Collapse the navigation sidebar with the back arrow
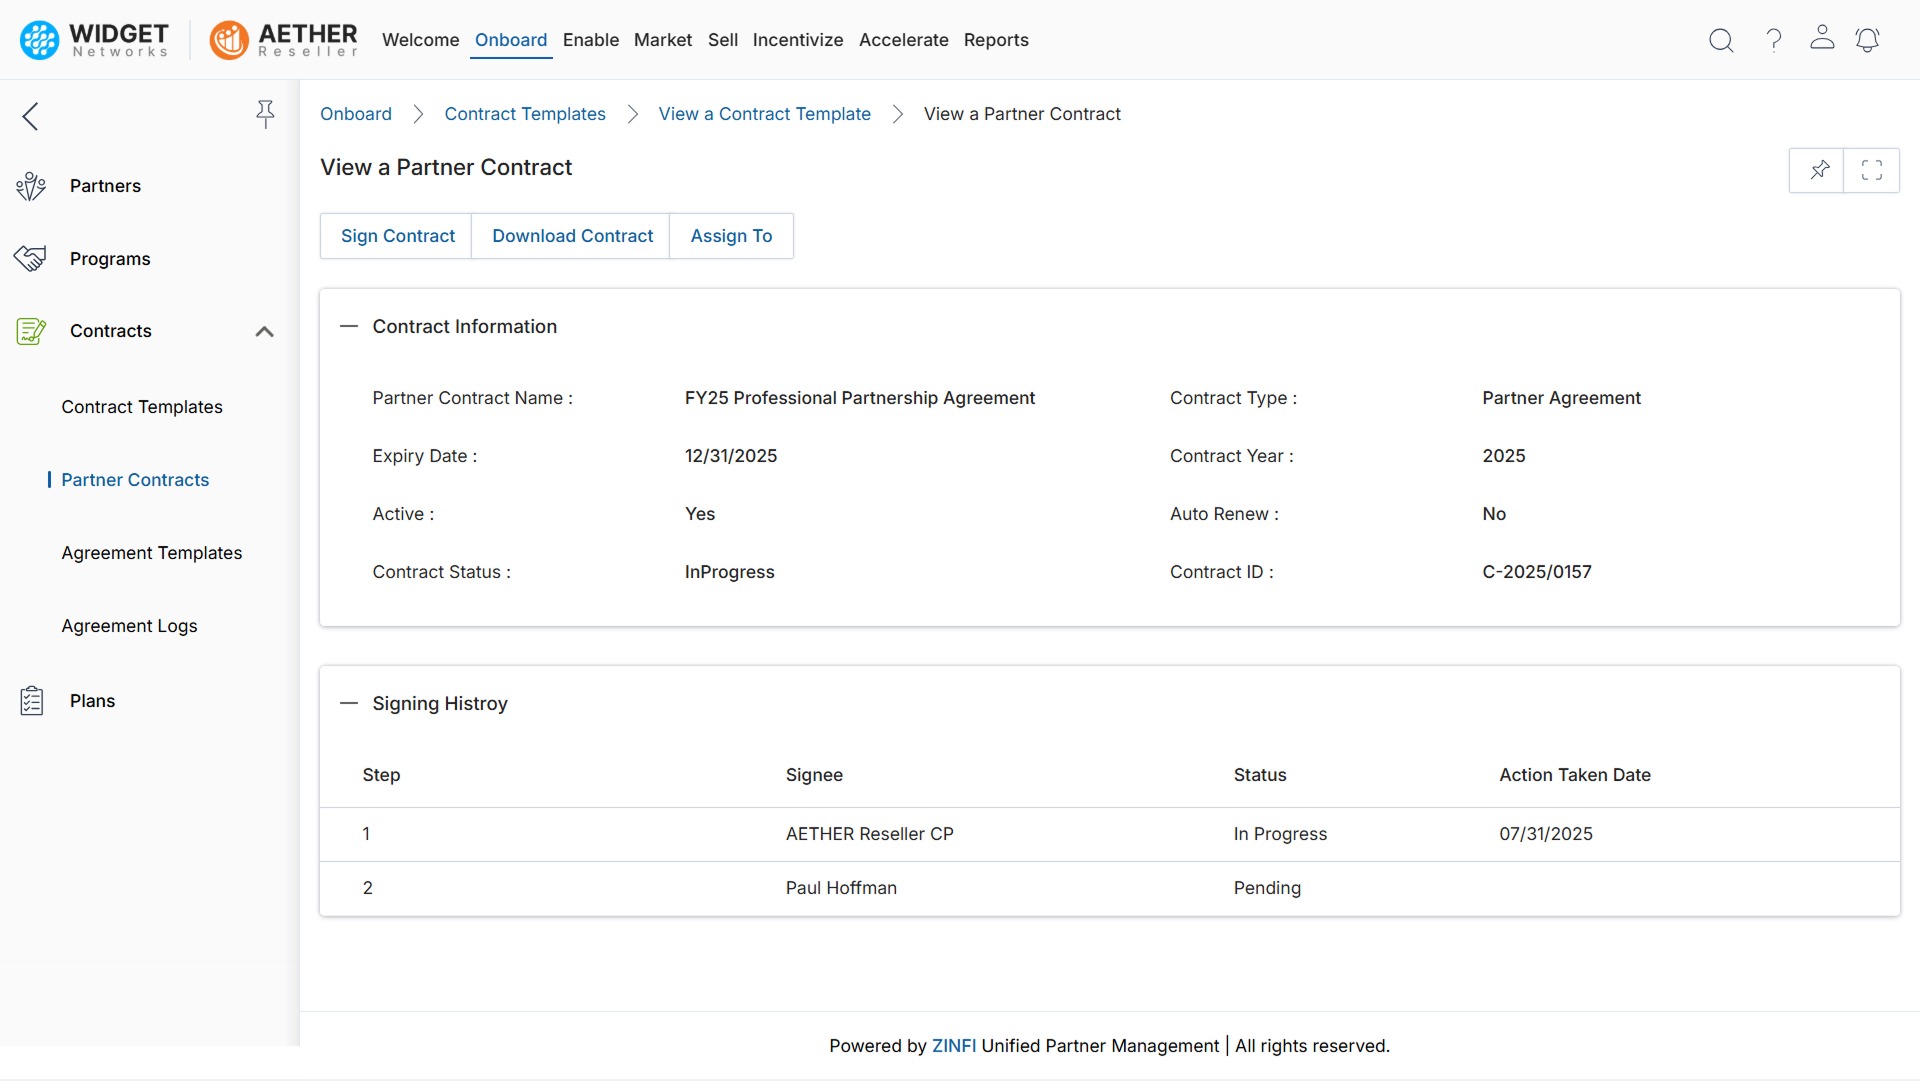Viewport: 1920px width, 1082px height. coord(30,116)
